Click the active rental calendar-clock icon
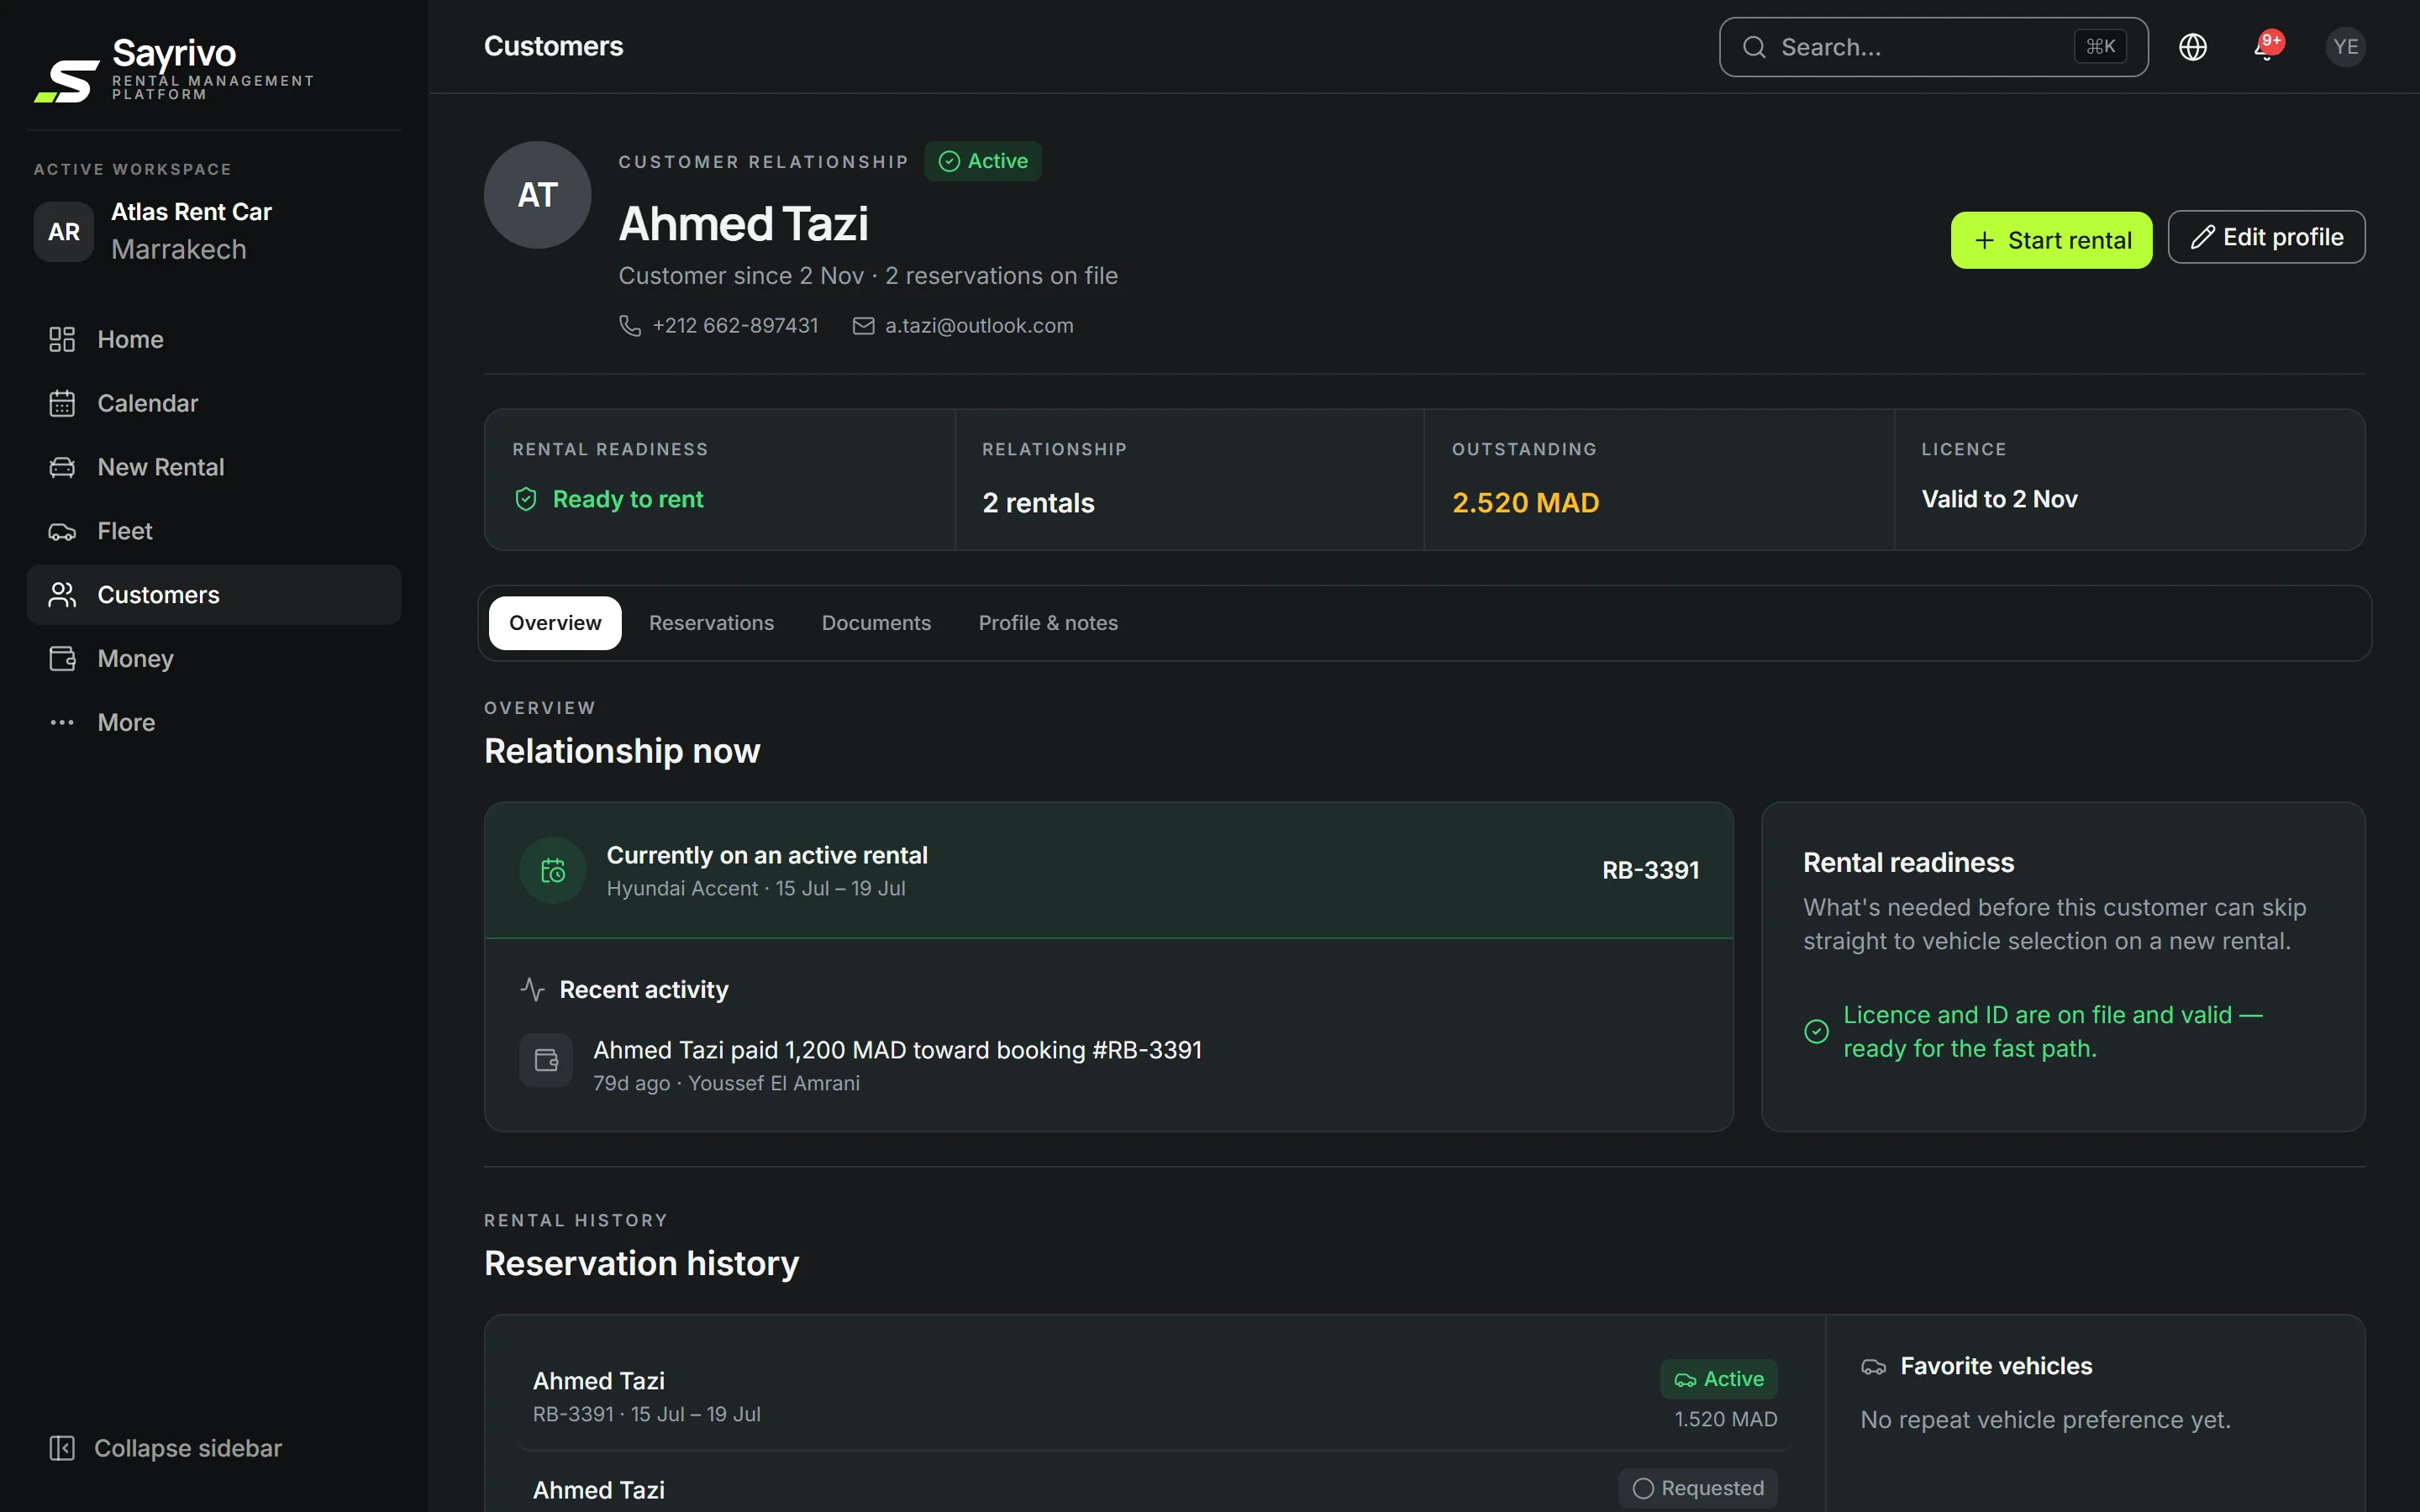Viewport: 2420px width, 1512px height. point(553,870)
